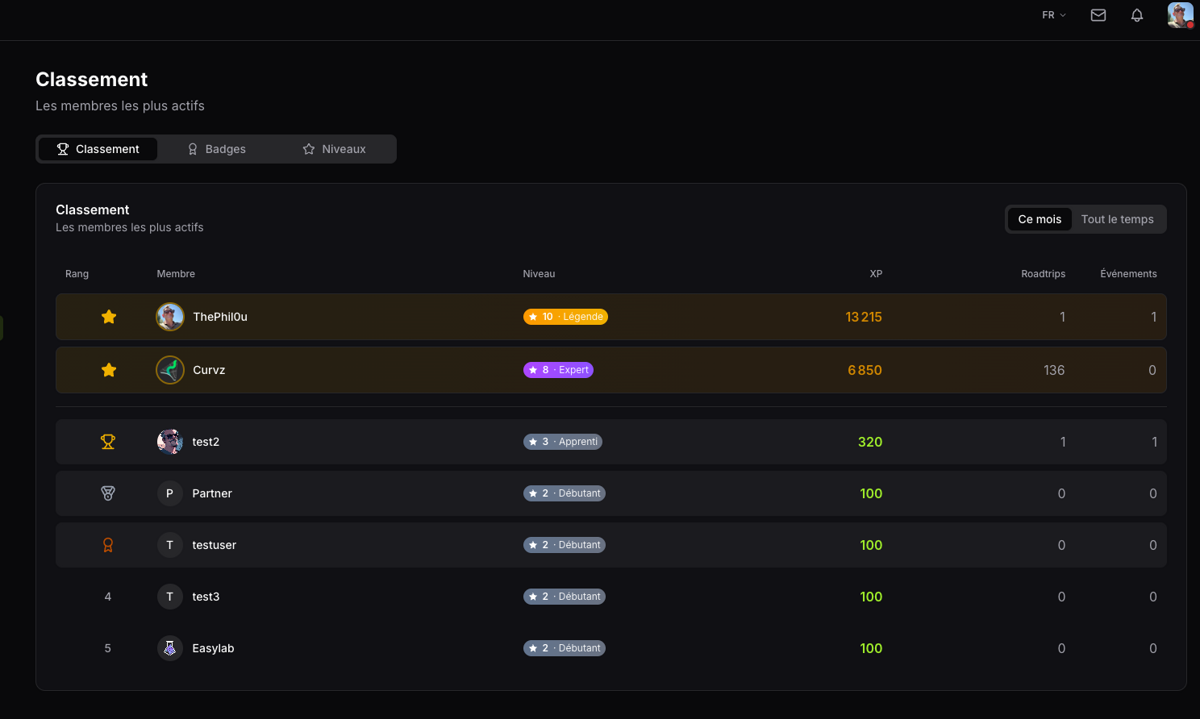Open the user profile avatar menu
Screen dimensions: 1200x719
(x=1180, y=15)
